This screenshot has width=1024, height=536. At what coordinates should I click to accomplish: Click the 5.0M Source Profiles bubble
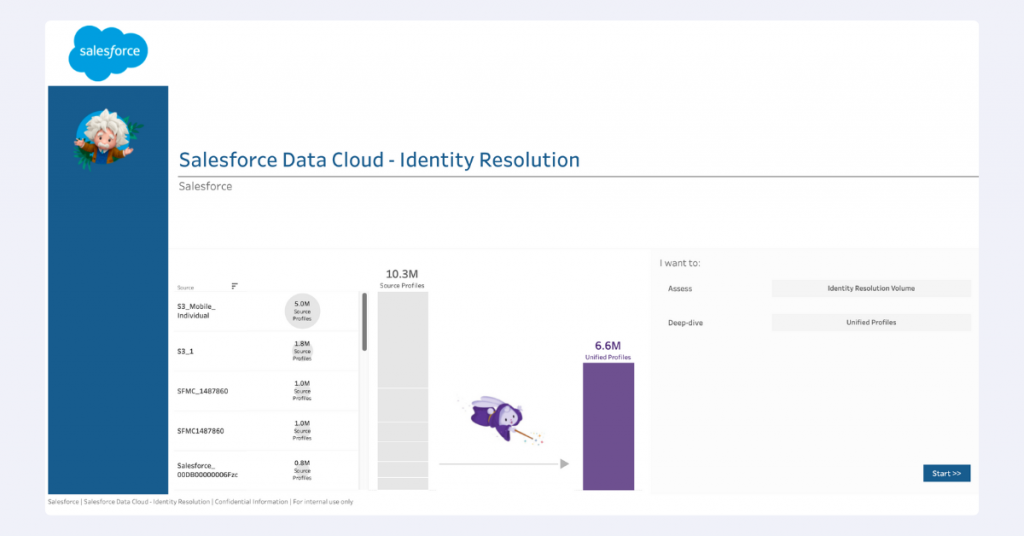tap(302, 311)
